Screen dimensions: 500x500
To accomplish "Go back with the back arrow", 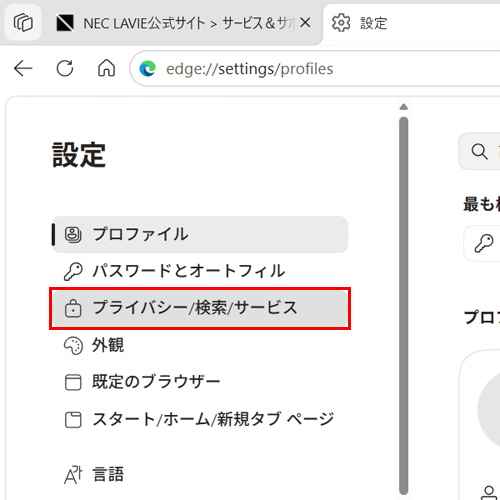I will tap(23, 68).
